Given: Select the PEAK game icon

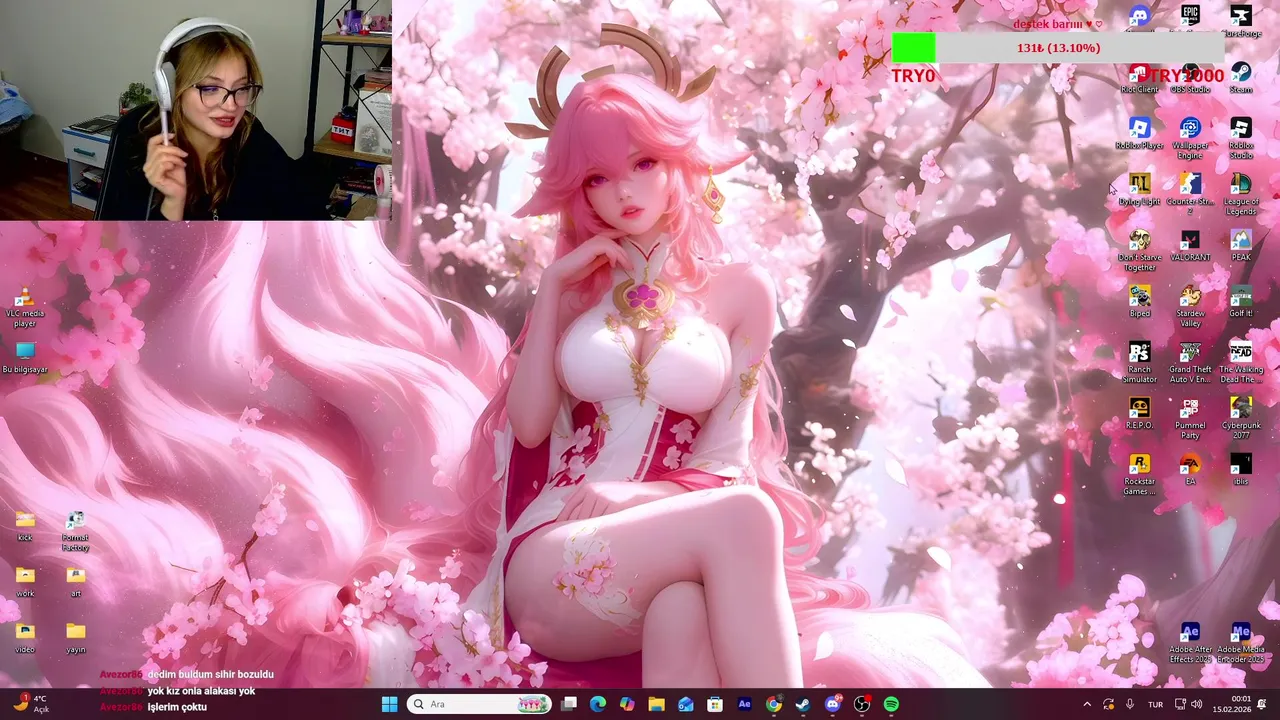Looking at the screenshot, I should click(x=1241, y=246).
